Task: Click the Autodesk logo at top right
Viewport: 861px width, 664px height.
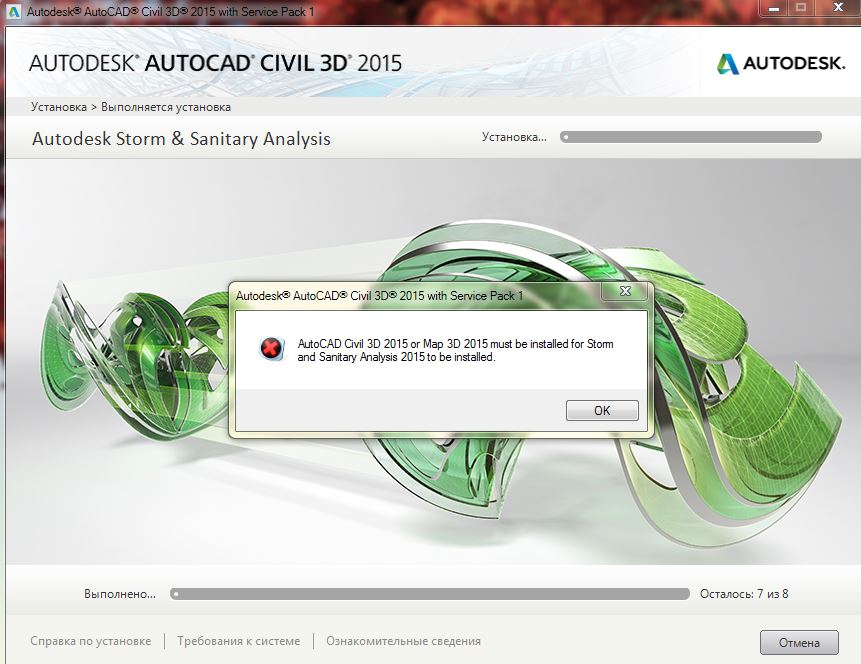Action: click(x=781, y=63)
